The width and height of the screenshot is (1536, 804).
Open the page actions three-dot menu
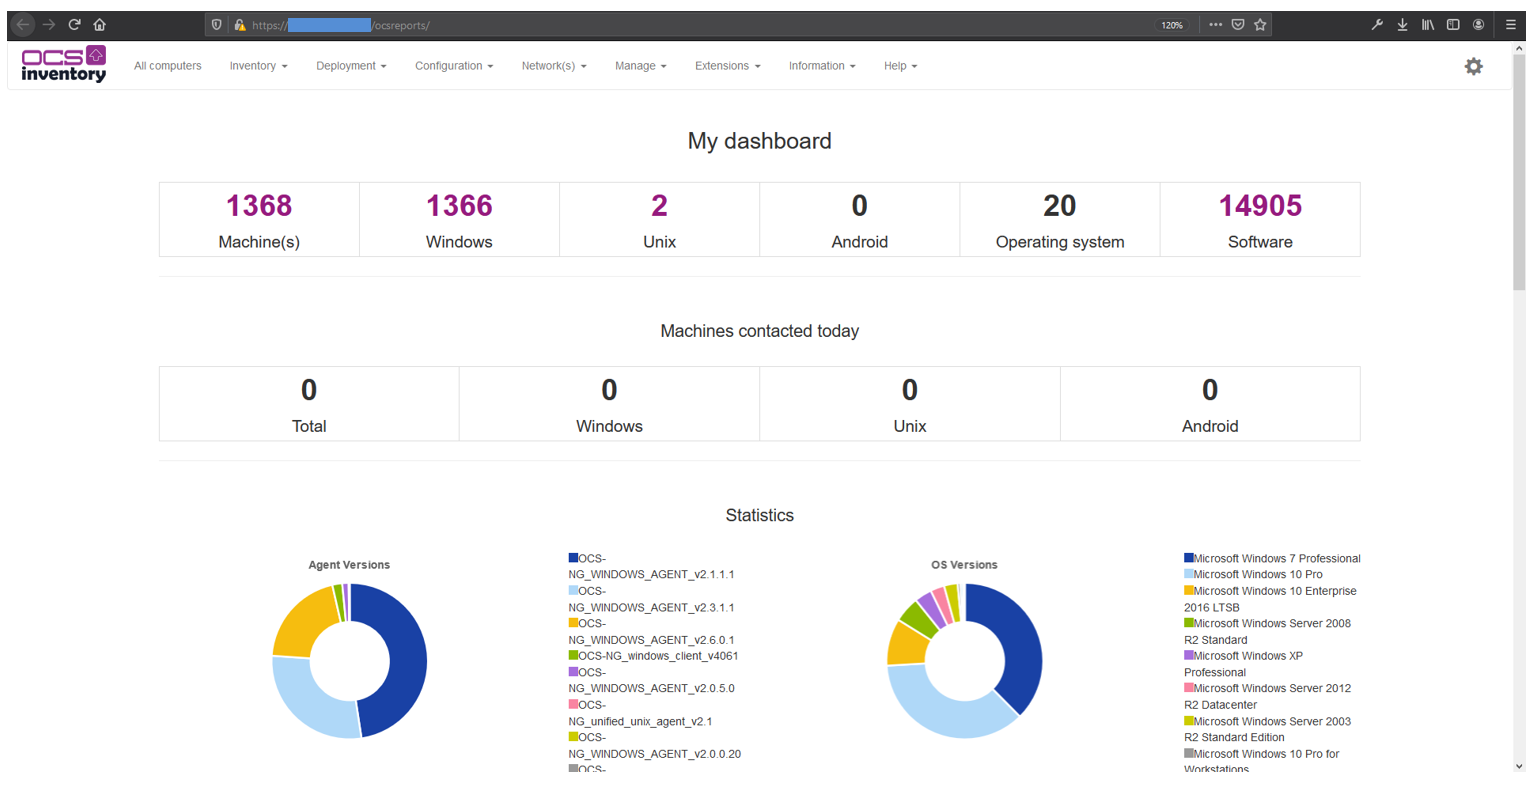pos(1215,25)
